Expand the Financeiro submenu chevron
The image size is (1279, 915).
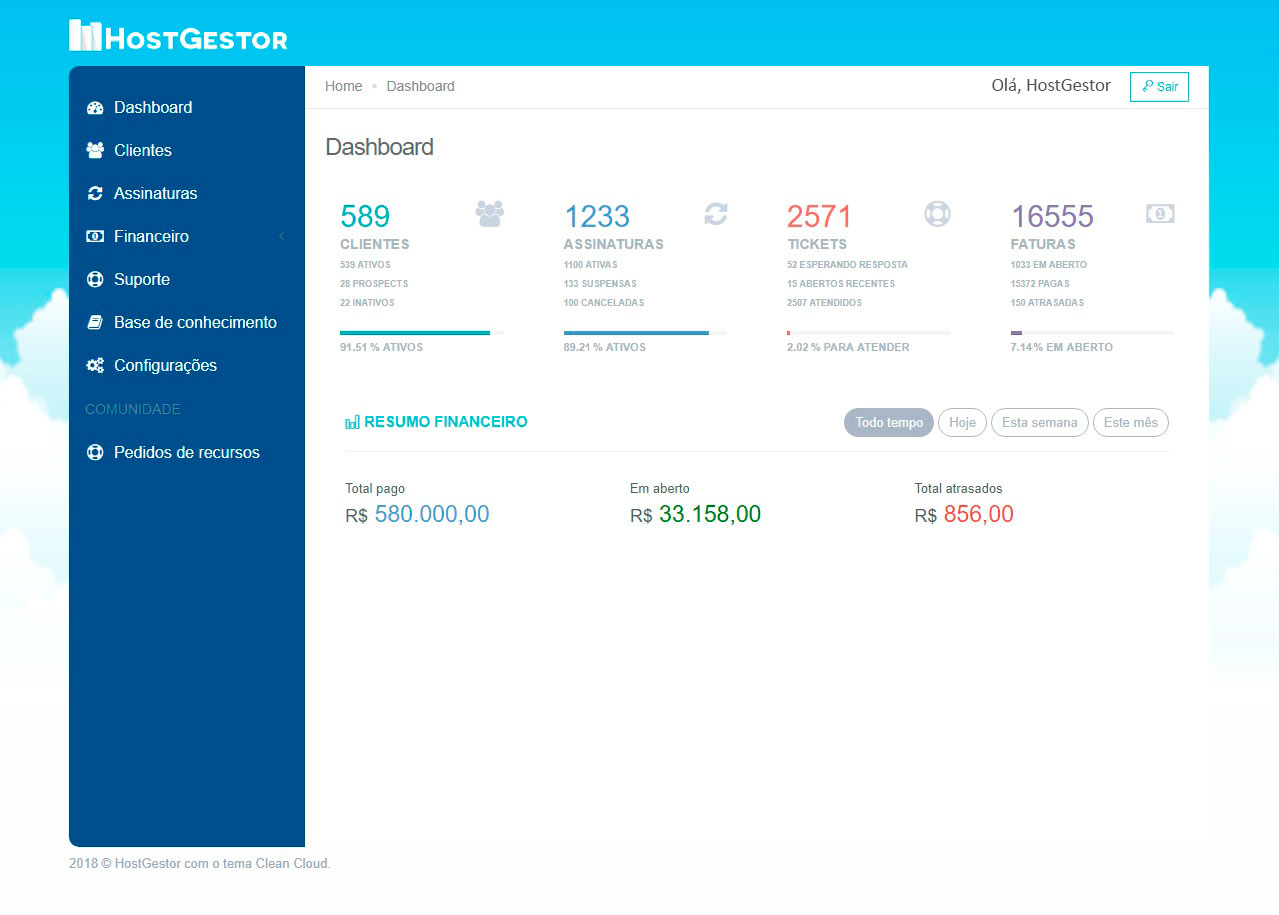282,237
